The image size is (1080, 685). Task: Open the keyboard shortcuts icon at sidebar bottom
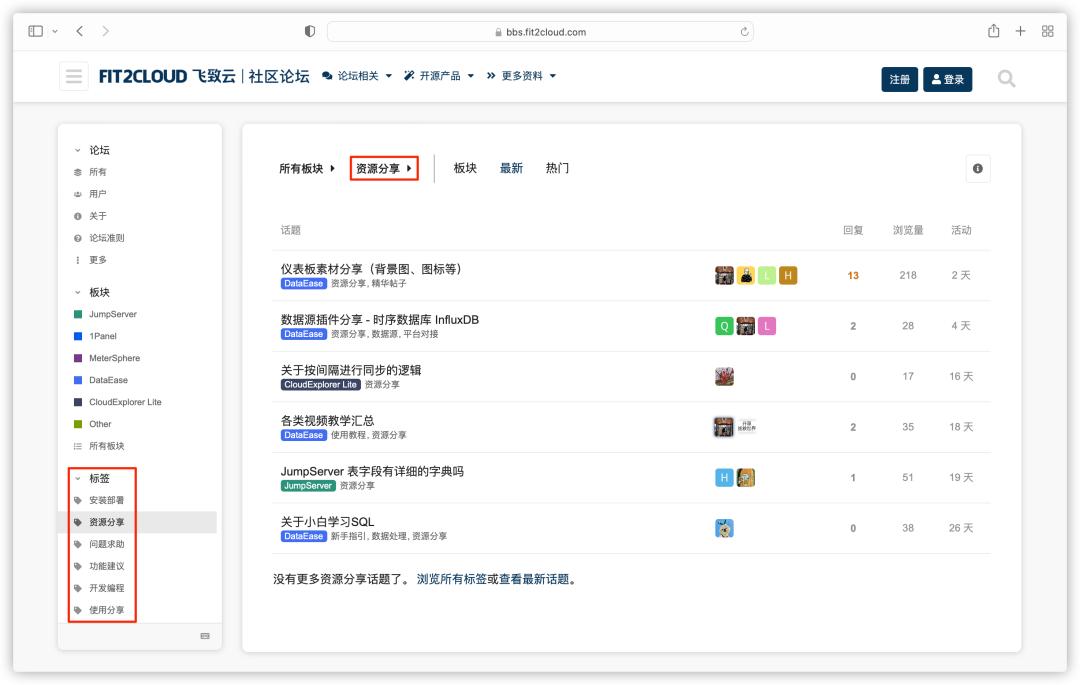click(205, 635)
